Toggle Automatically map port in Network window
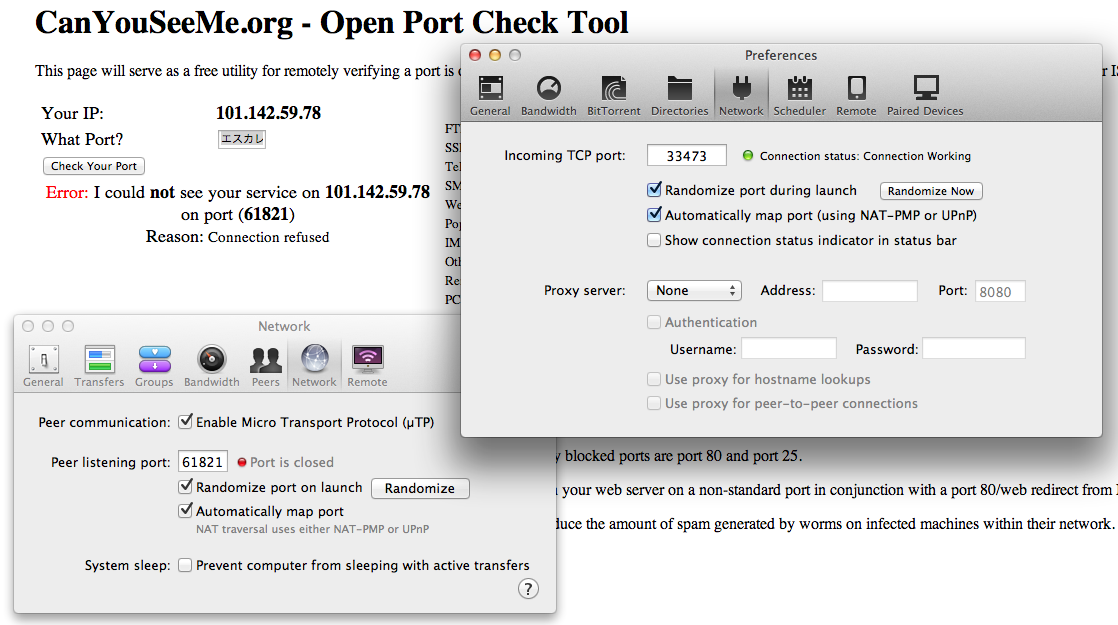The image size is (1118, 625). point(185,511)
